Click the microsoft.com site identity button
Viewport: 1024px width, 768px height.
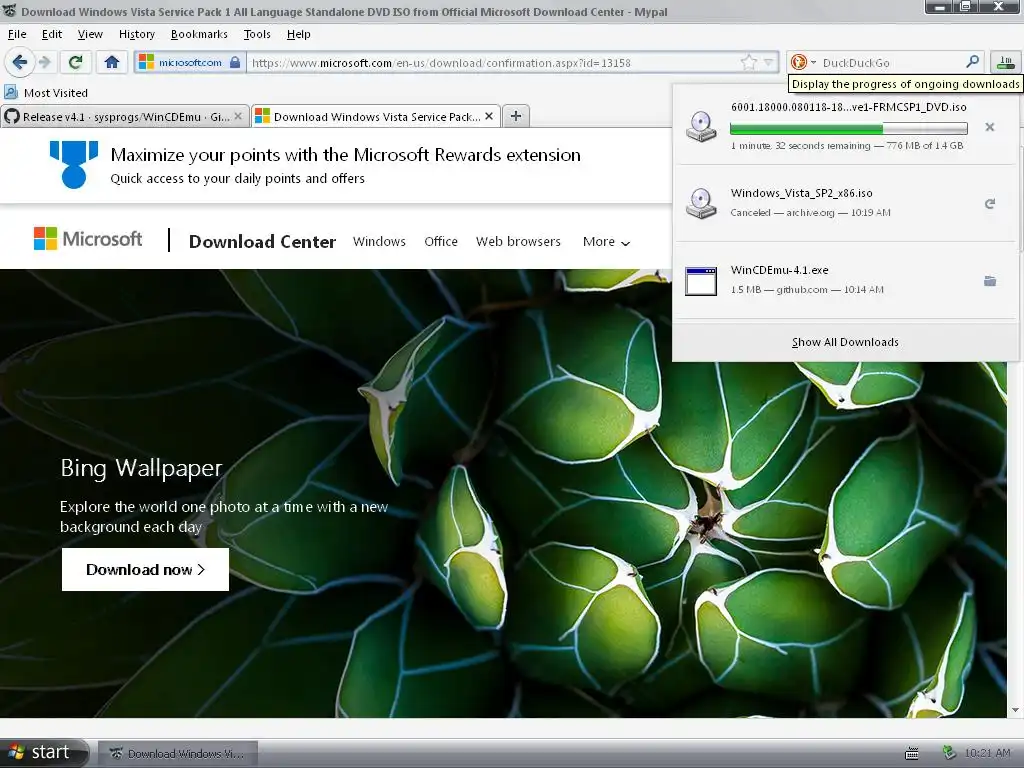coord(190,63)
